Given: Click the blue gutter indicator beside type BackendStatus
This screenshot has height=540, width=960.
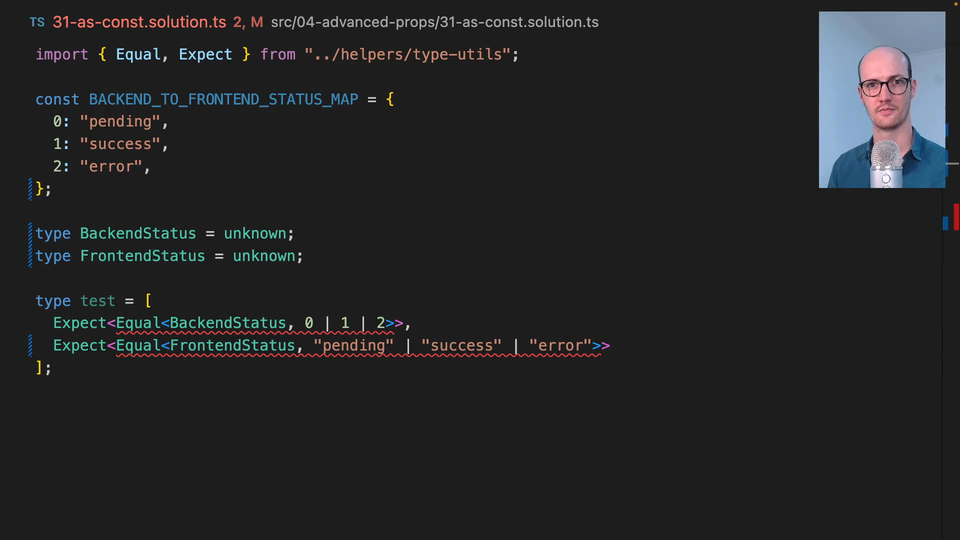Looking at the screenshot, I should (31, 233).
